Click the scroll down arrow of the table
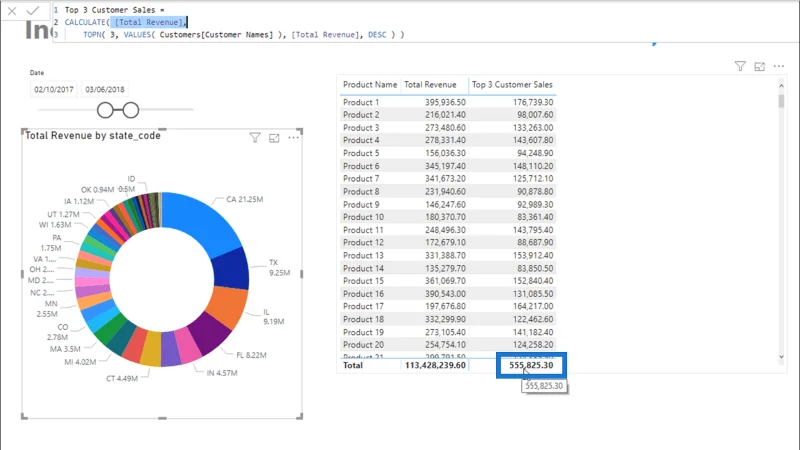The height and width of the screenshot is (450, 800). pos(781,357)
